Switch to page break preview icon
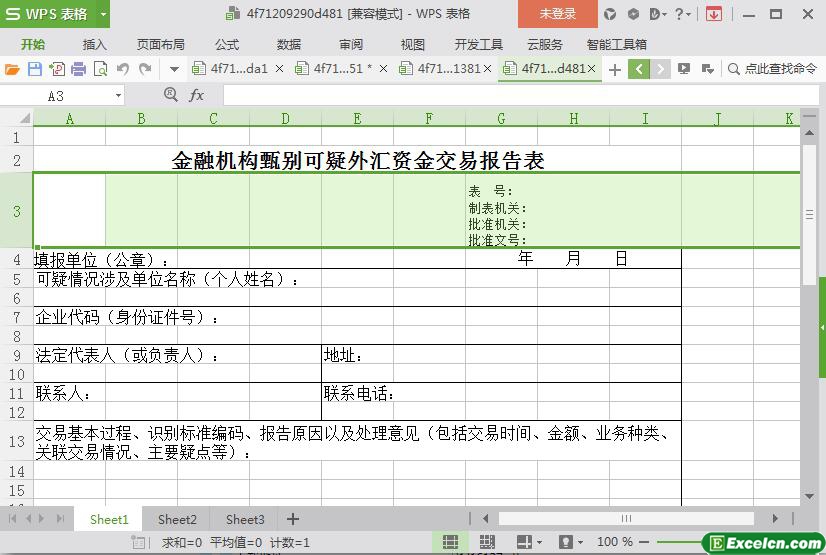The image size is (826, 555). coord(487,541)
